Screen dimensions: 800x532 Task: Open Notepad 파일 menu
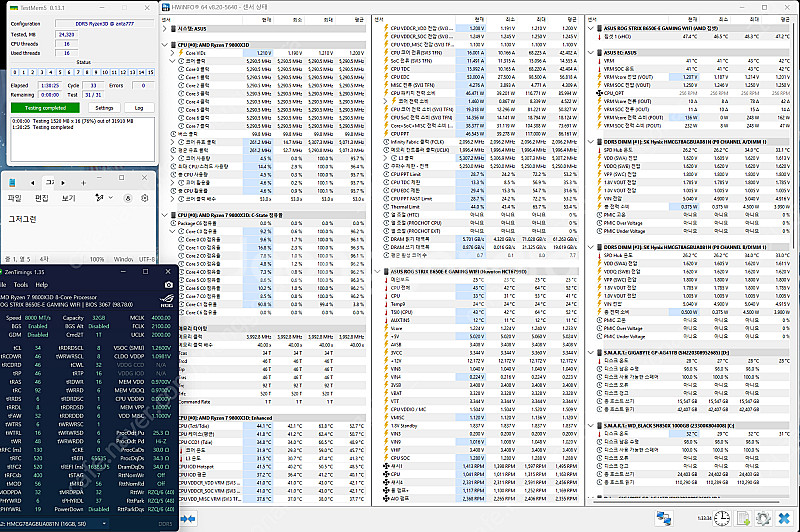pyautogui.click(x=14, y=198)
